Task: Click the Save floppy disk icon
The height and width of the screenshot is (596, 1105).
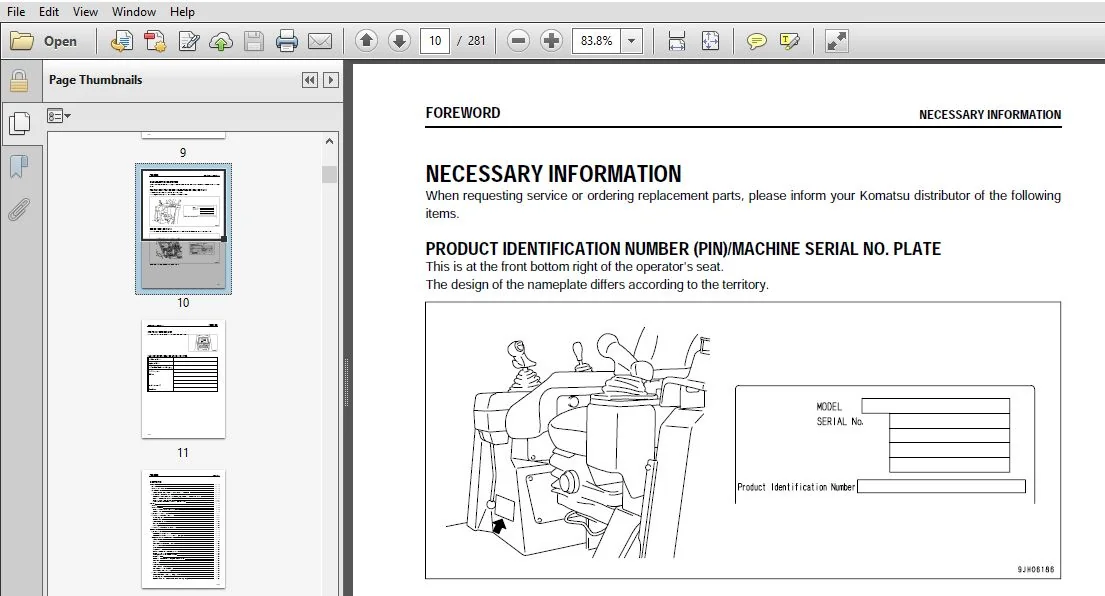Action: coord(254,41)
